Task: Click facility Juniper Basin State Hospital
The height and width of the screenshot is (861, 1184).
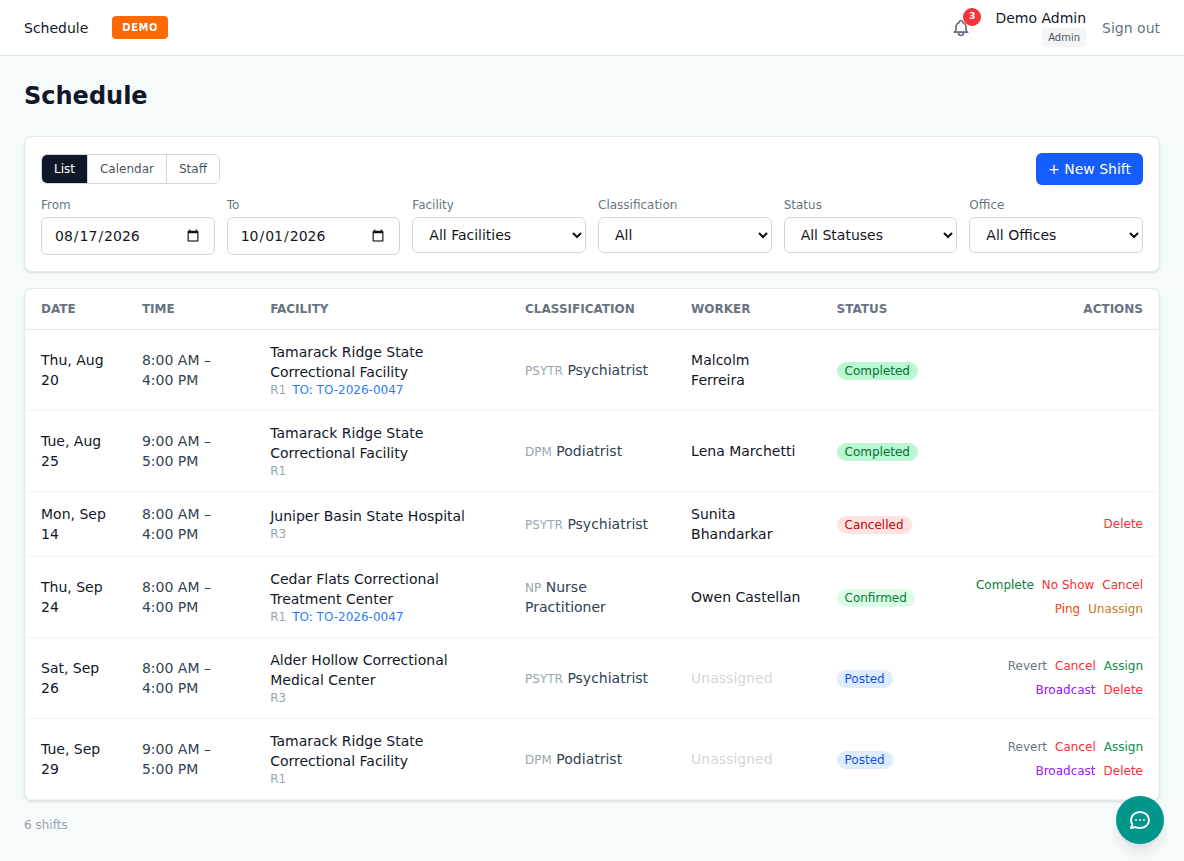Action: click(x=367, y=516)
